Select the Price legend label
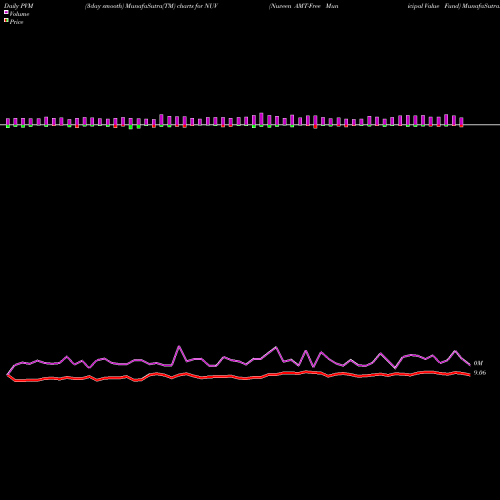500x500 pixels. tap(16, 22)
